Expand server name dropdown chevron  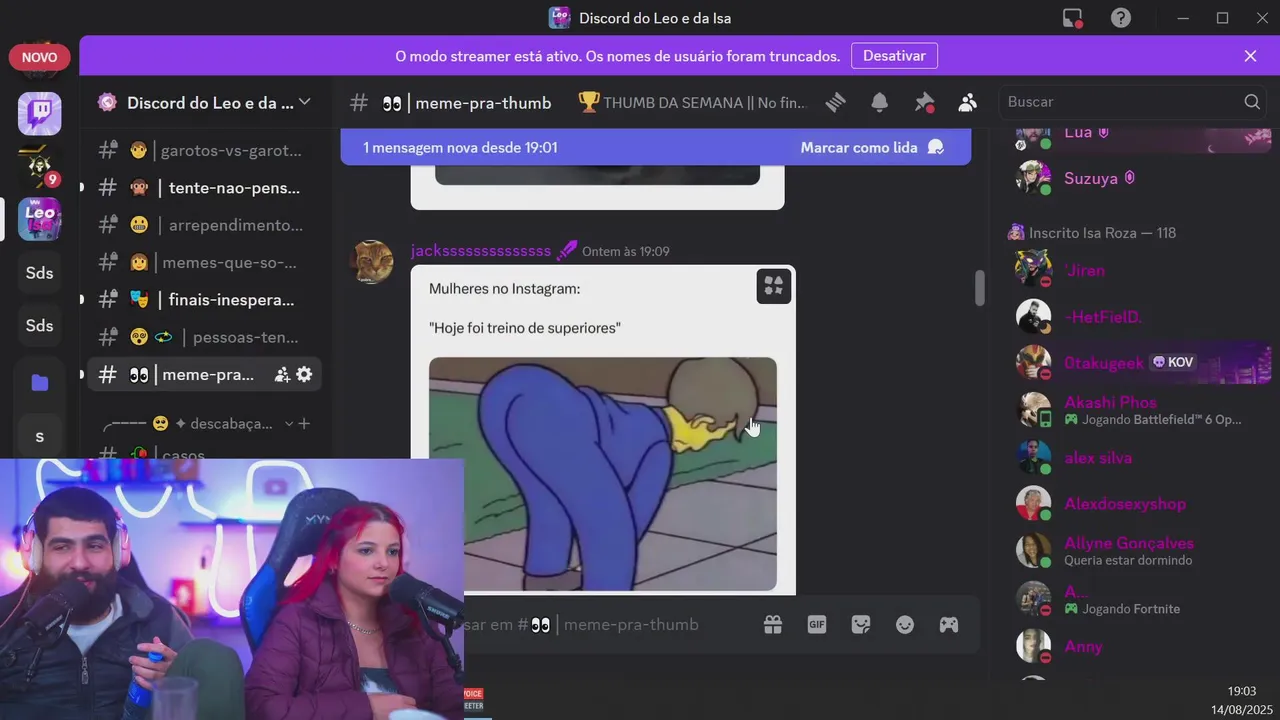tap(305, 102)
